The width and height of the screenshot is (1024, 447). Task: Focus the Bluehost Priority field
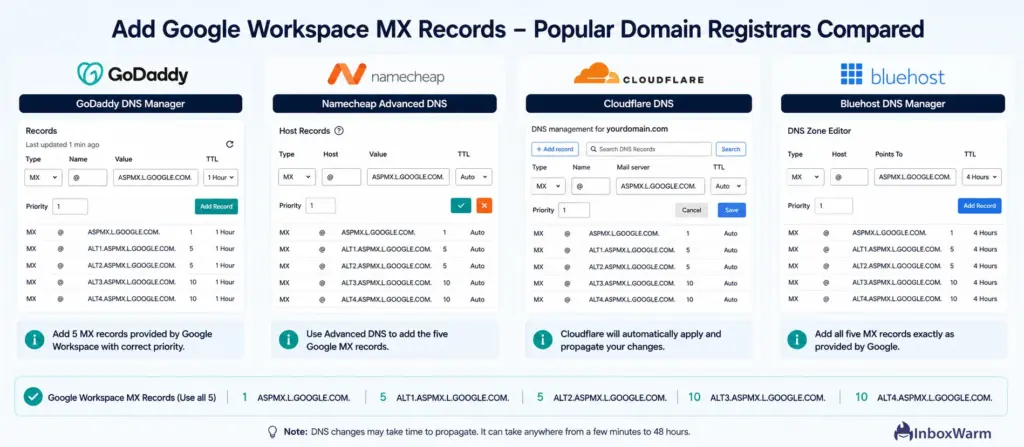833,206
